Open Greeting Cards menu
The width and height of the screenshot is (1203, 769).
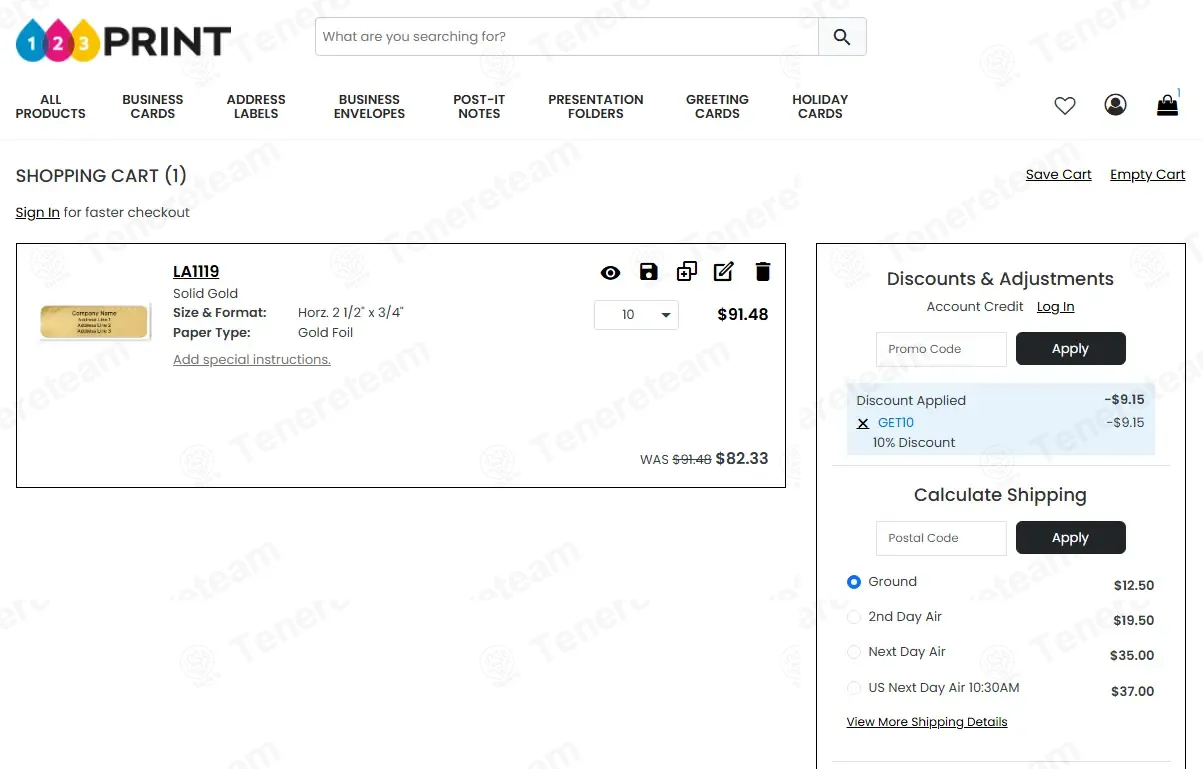717,107
